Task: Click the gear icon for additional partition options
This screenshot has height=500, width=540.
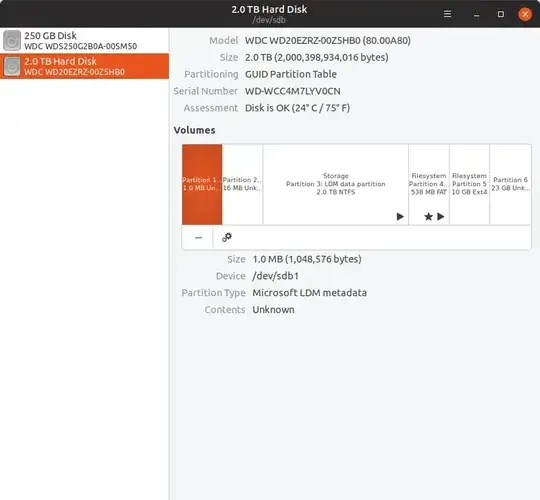Action: pos(227,237)
